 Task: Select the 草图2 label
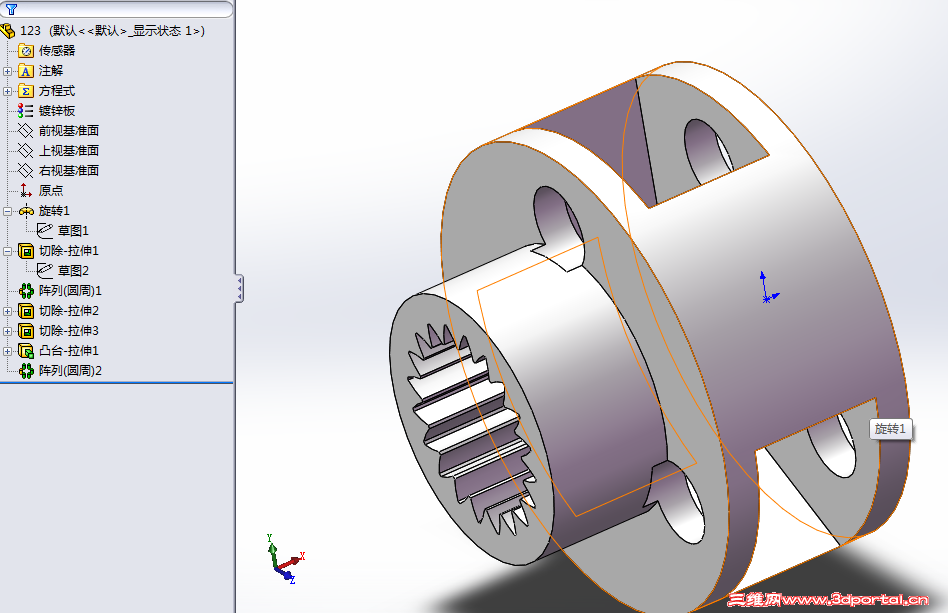tap(73, 270)
